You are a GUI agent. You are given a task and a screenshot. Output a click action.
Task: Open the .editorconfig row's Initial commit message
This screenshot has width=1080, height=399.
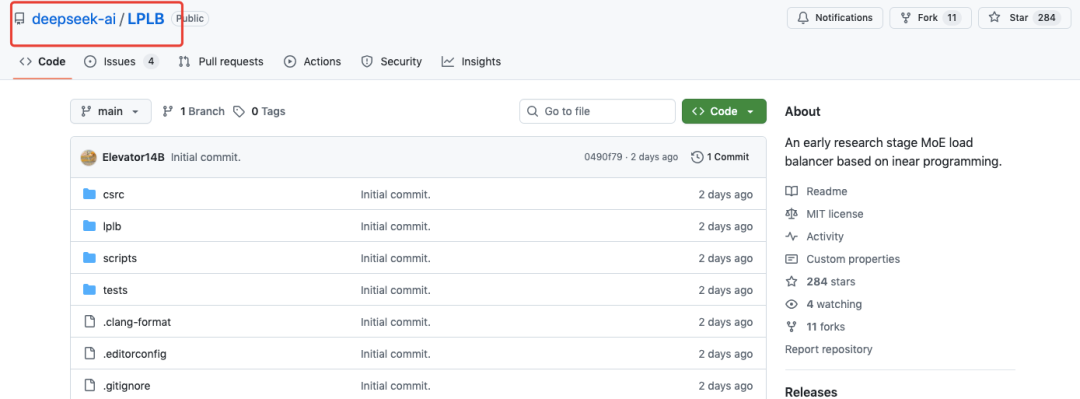395,354
